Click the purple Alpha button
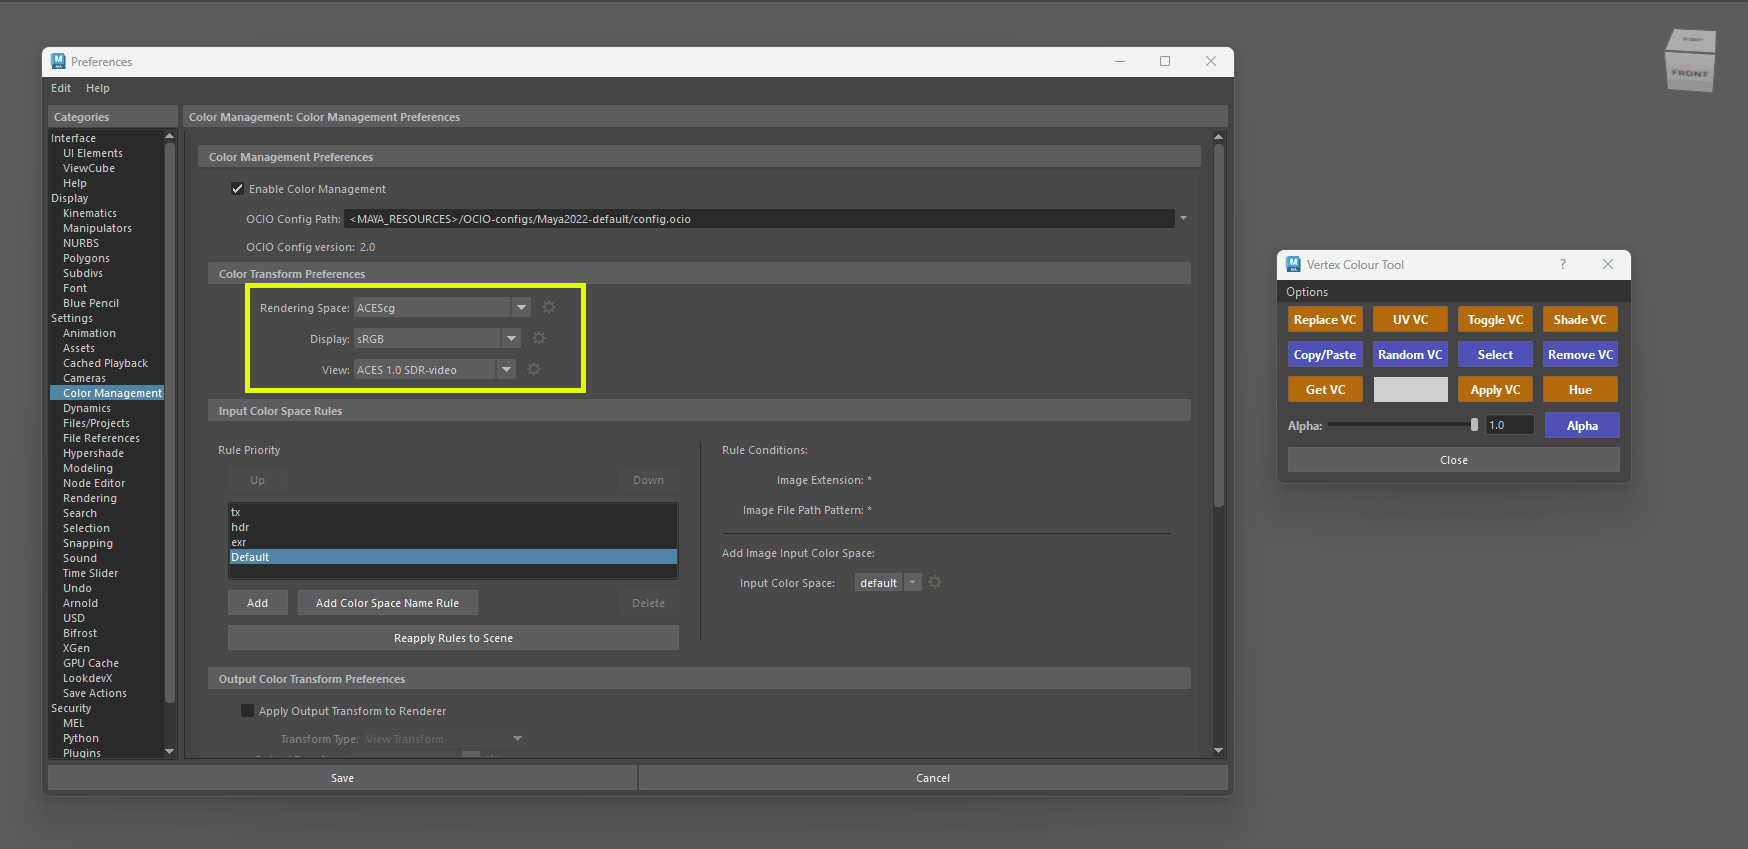This screenshot has height=849, width=1748. point(1582,425)
